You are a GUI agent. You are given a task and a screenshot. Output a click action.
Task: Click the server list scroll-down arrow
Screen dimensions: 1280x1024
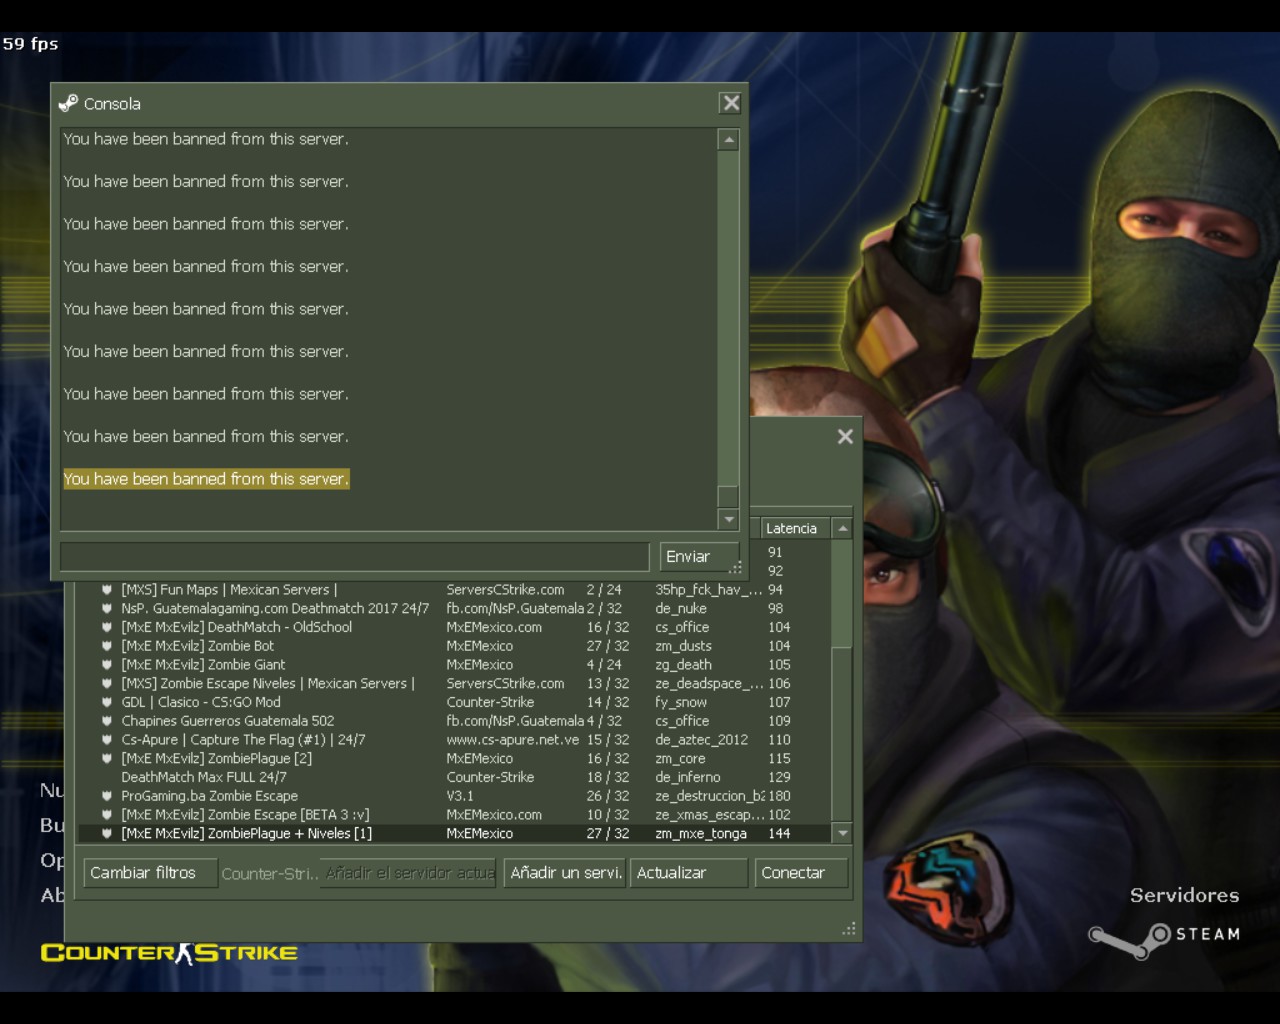coord(842,833)
